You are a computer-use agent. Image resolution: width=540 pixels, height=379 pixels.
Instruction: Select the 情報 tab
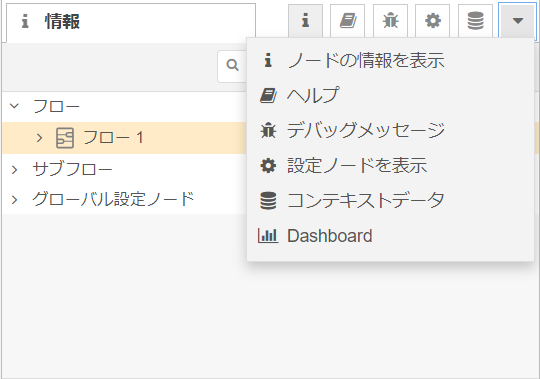[x=131, y=22]
